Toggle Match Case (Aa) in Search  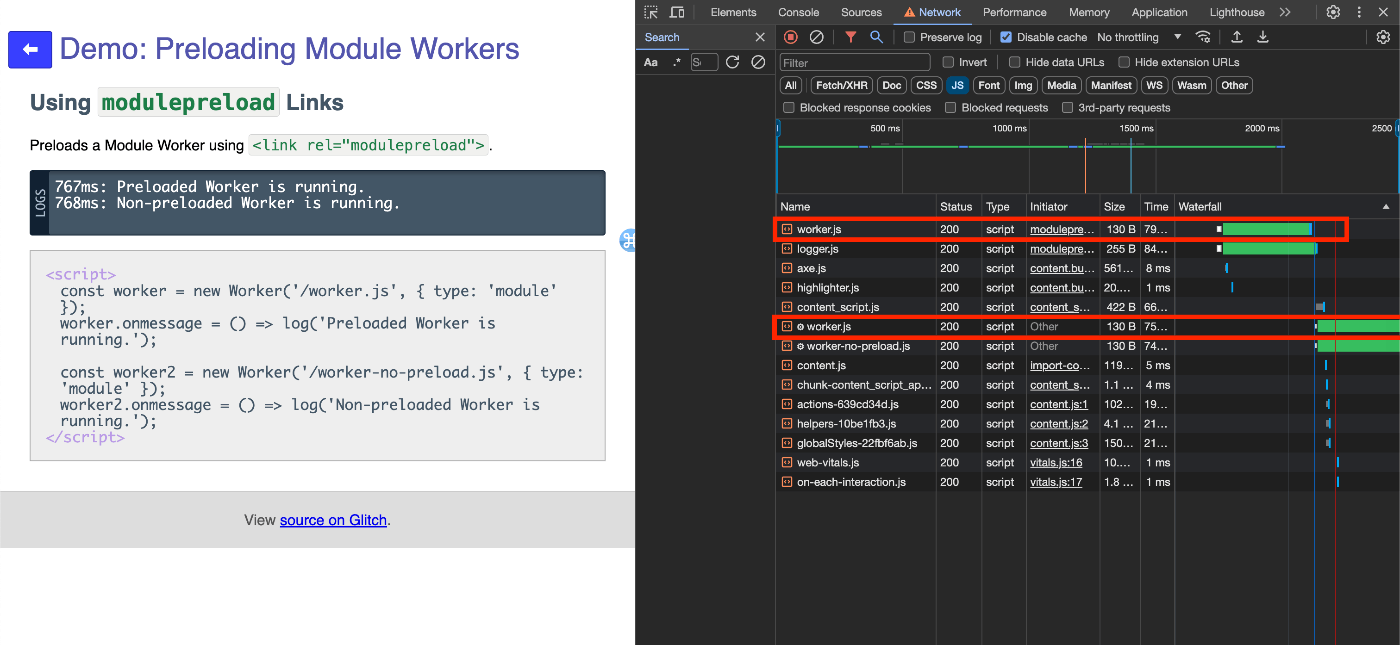click(x=651, y=62)
